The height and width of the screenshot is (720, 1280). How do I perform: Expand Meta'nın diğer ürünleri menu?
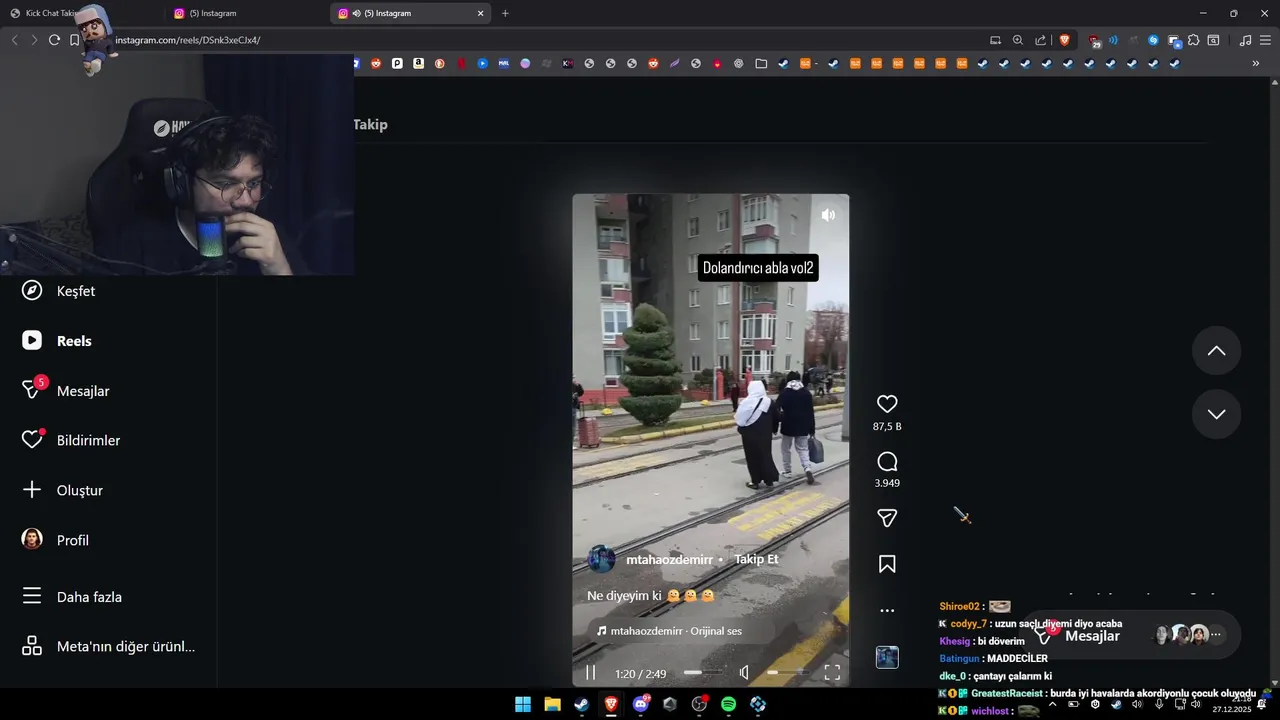pyautogui.click(x=108, y=646)
